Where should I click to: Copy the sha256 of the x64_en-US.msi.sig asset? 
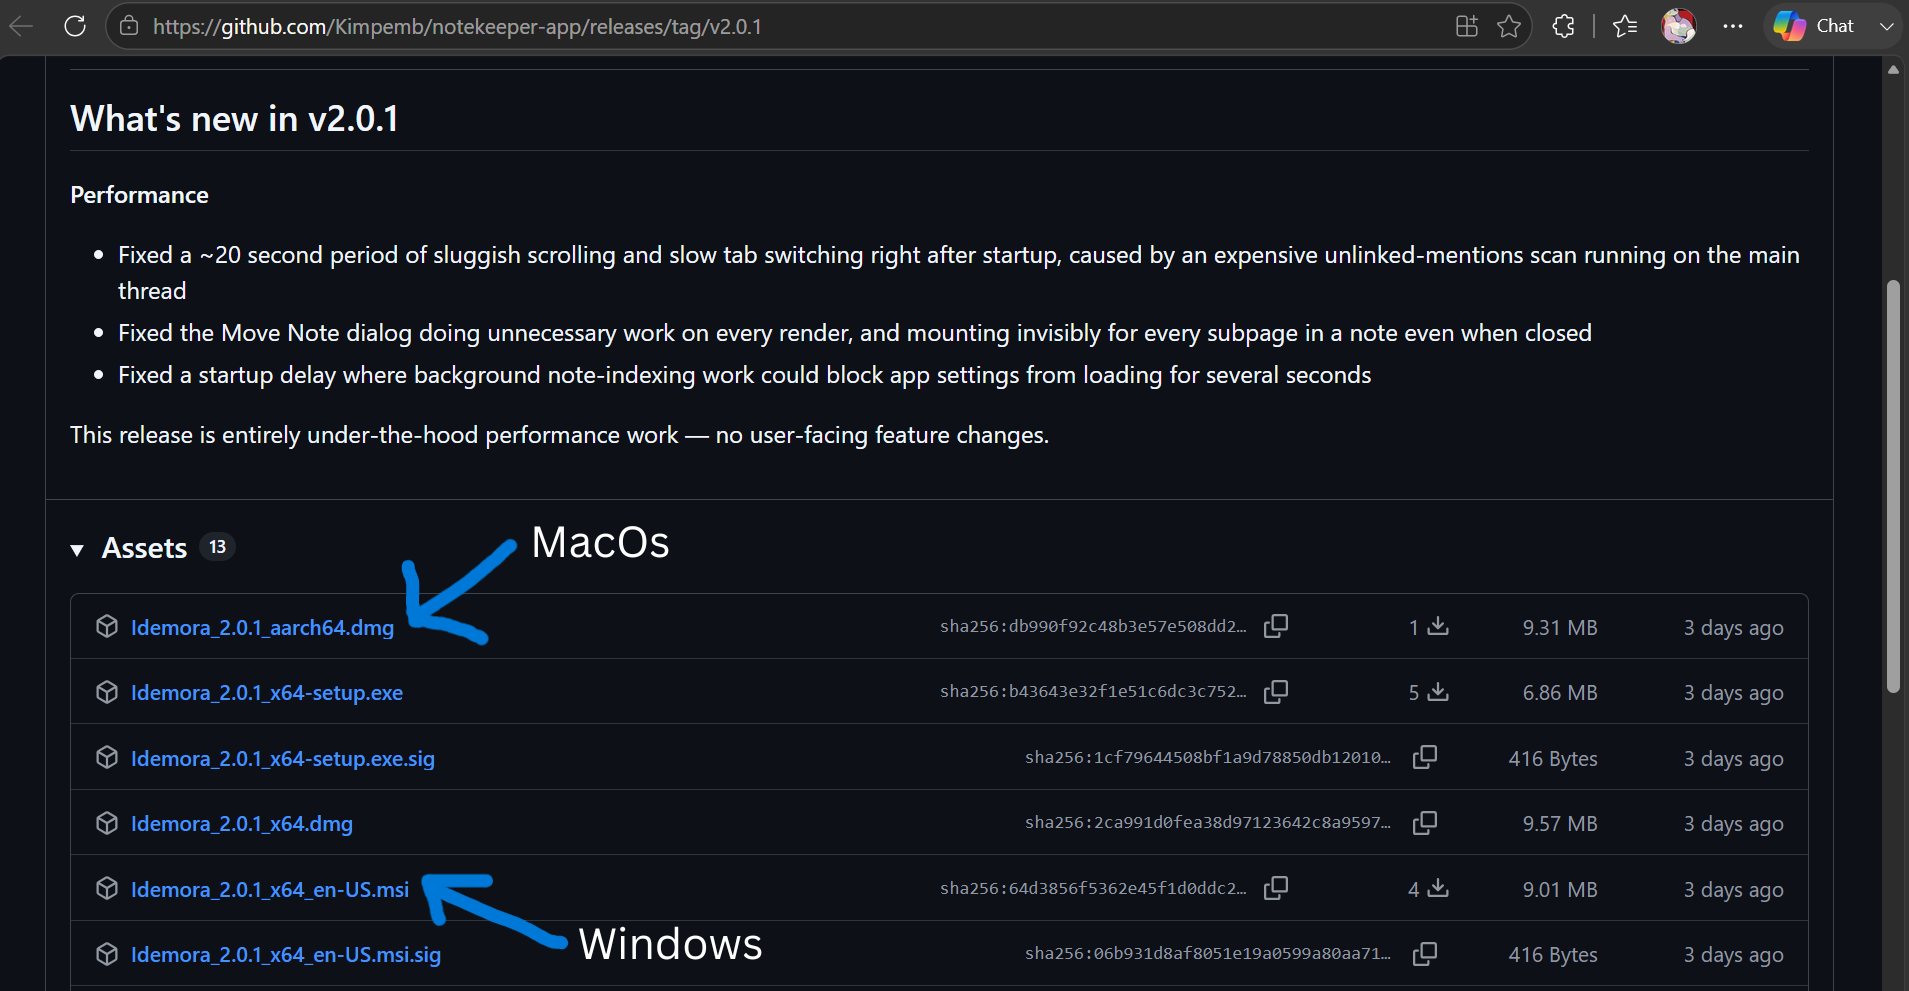click(x=1425, y=953)
